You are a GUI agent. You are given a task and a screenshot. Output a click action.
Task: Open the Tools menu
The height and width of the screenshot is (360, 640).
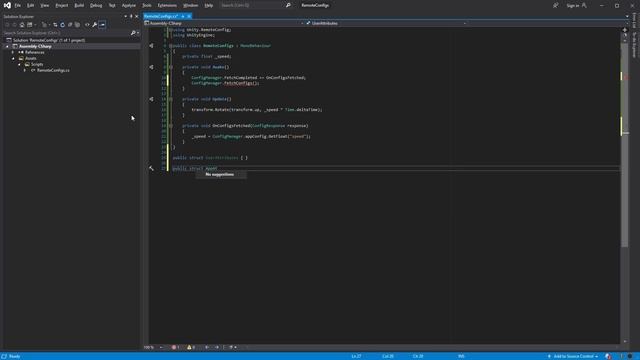tap(147, 5)
